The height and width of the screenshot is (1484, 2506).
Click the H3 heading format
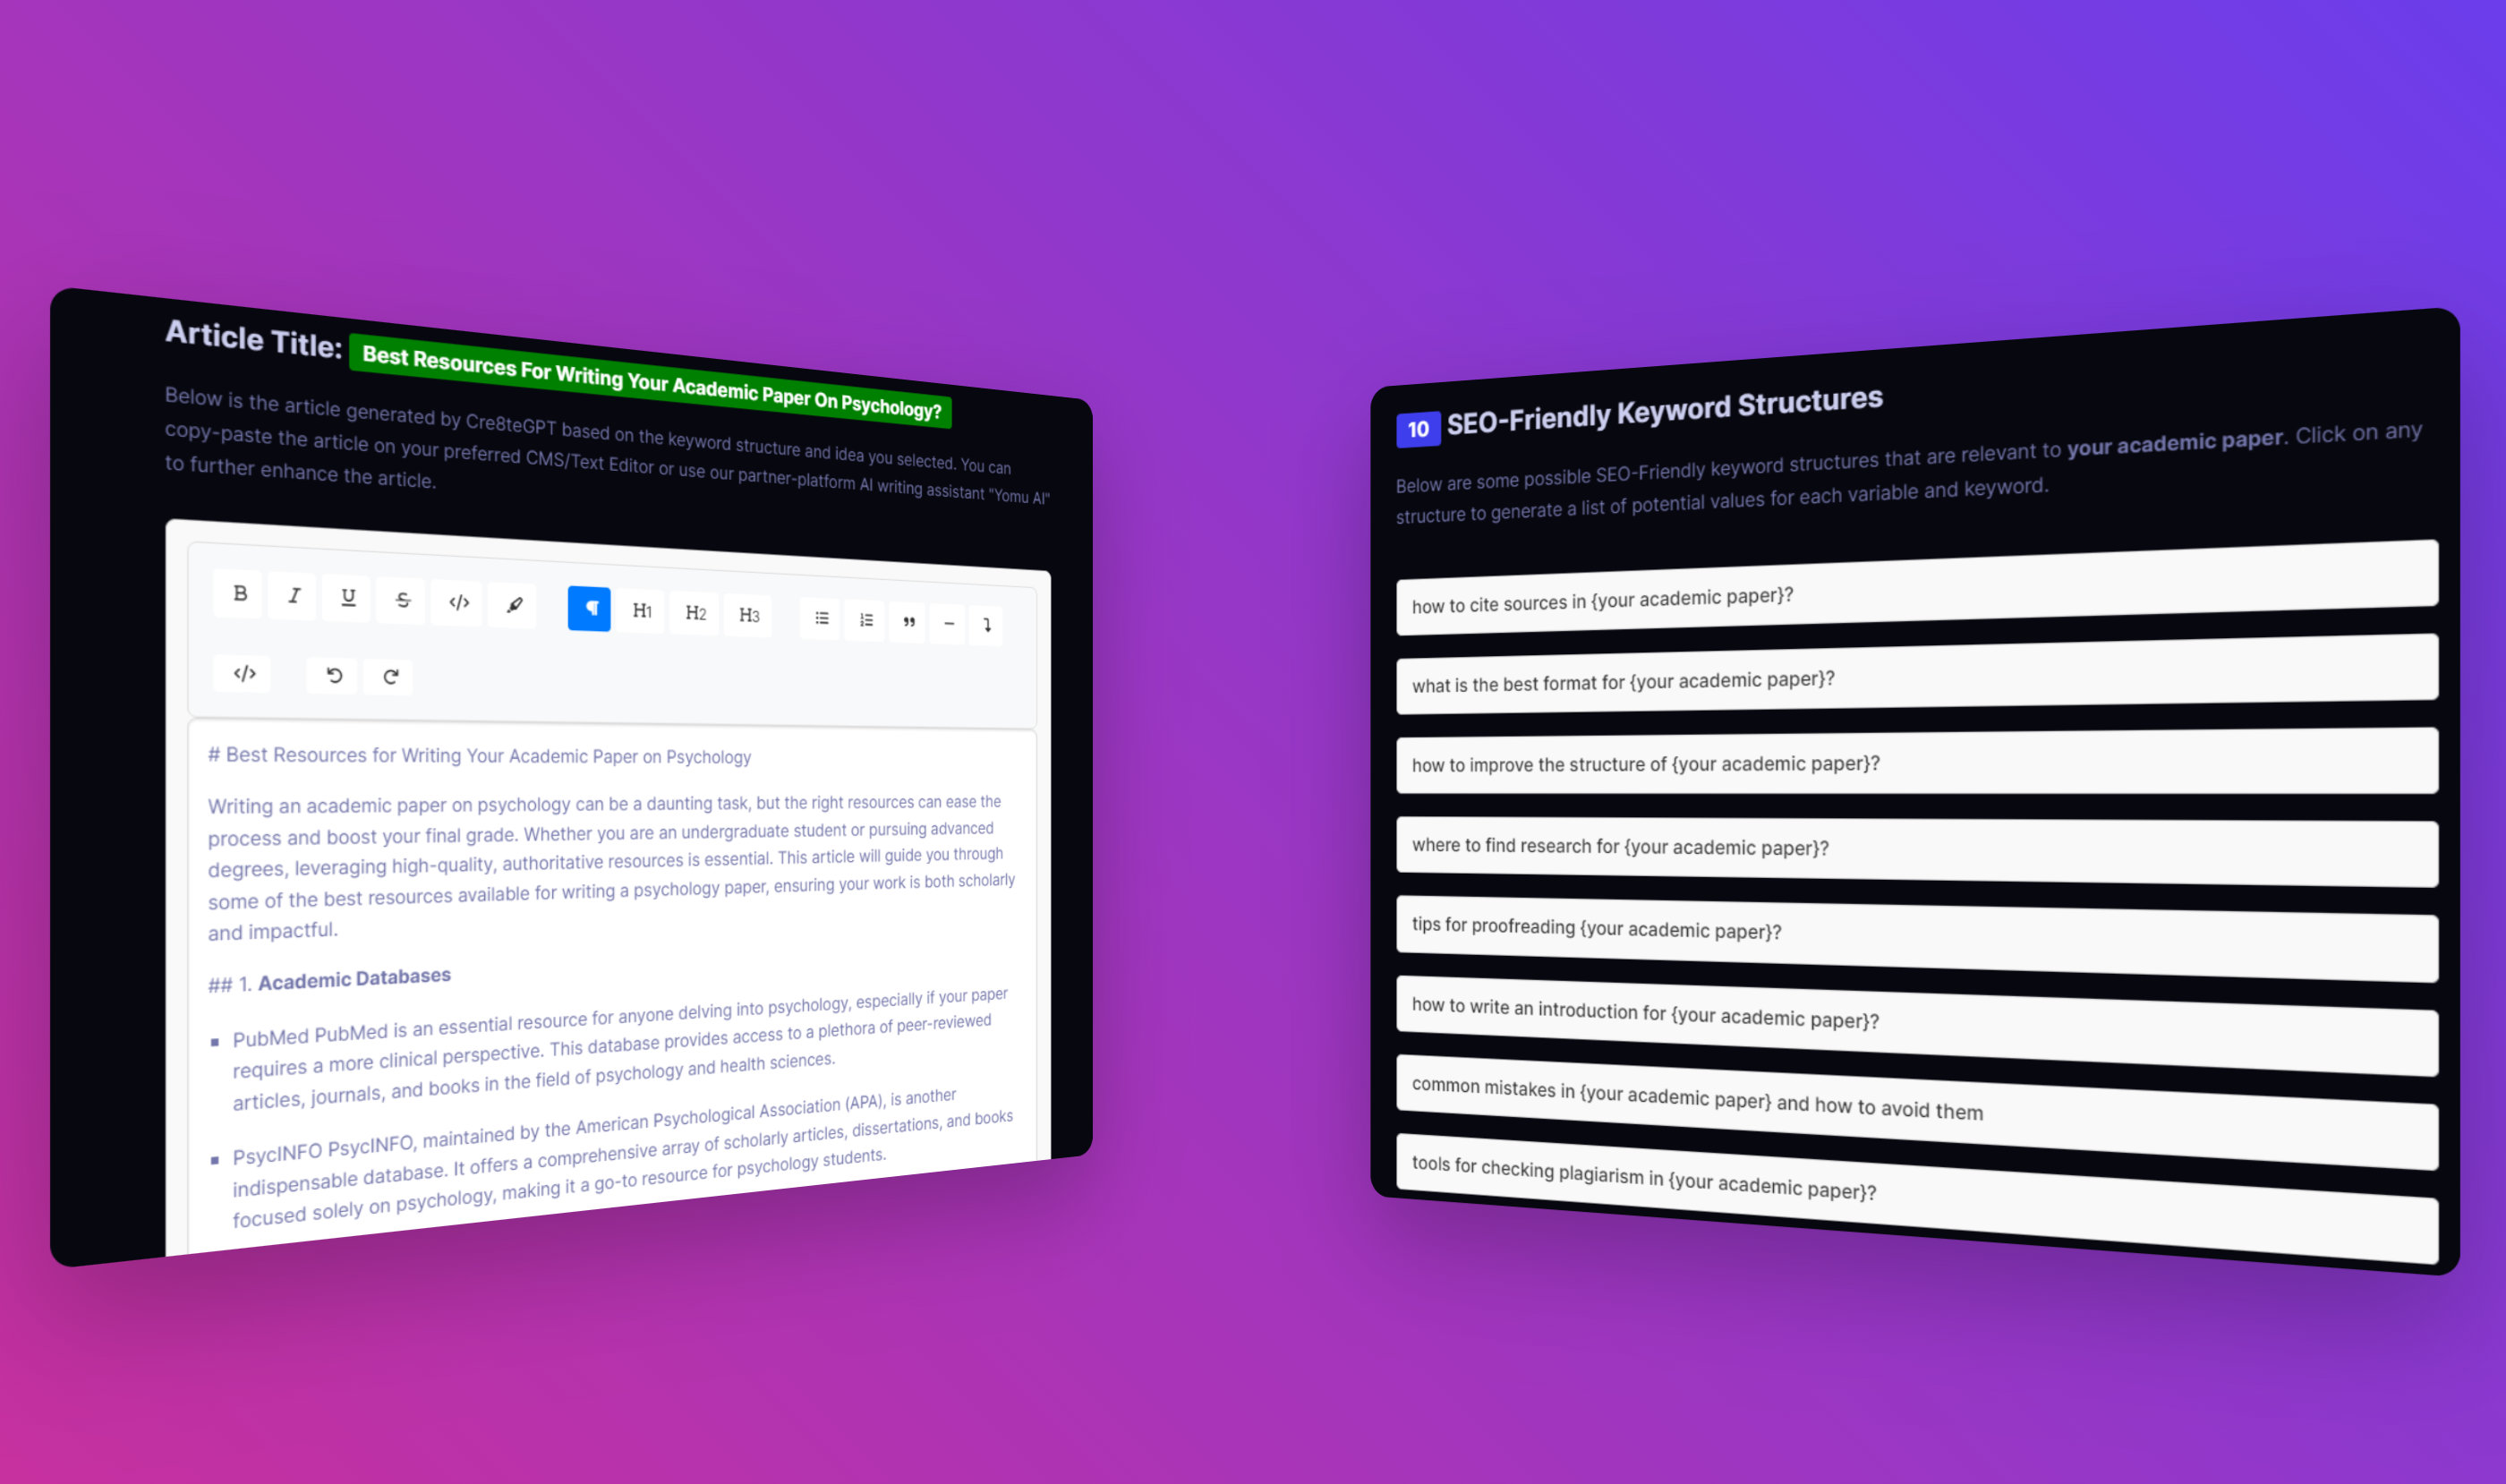pos(749,613)
